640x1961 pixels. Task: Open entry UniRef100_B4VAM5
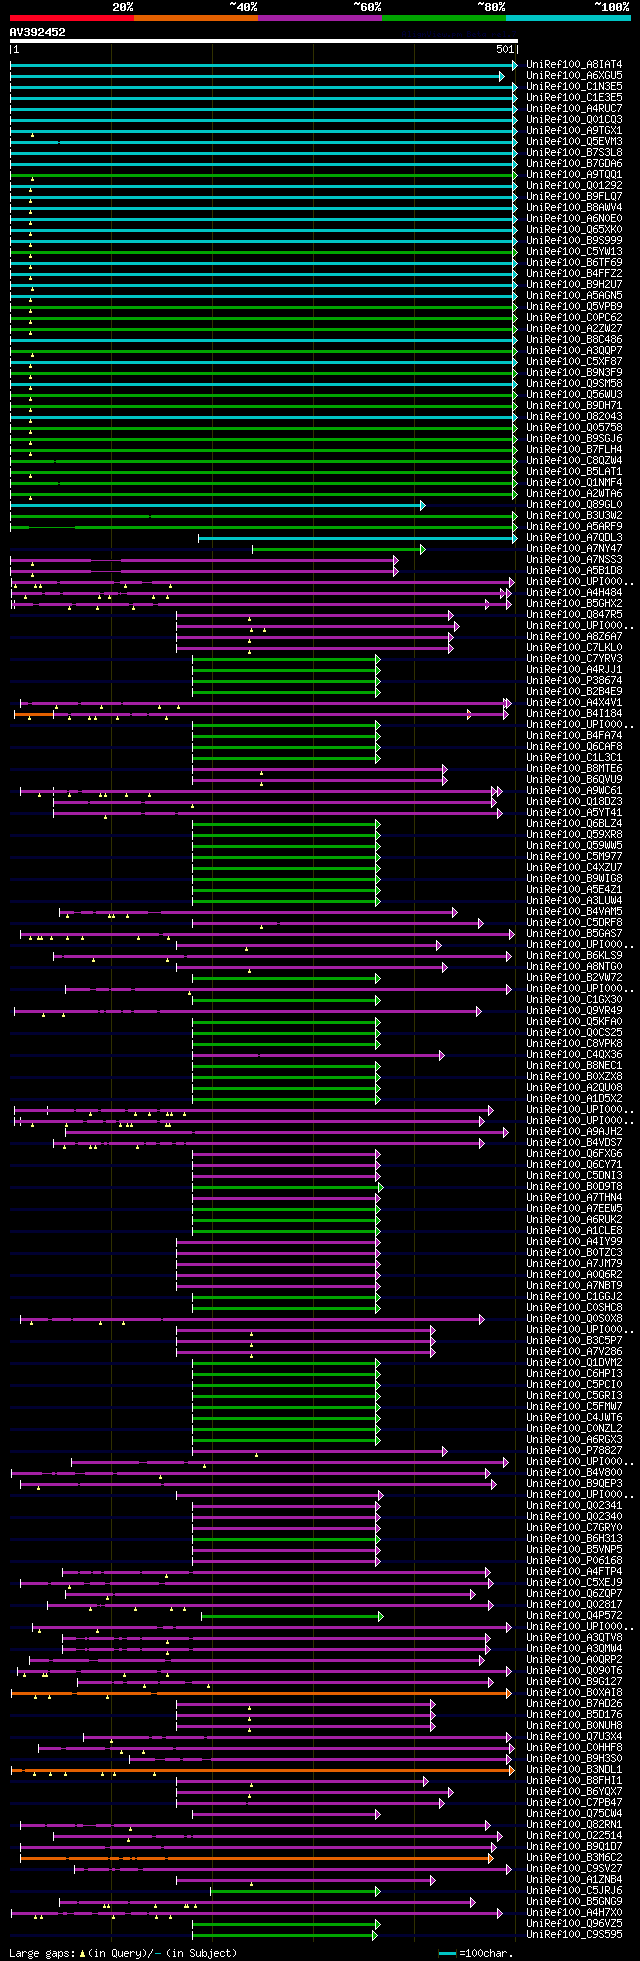[574, 912]
